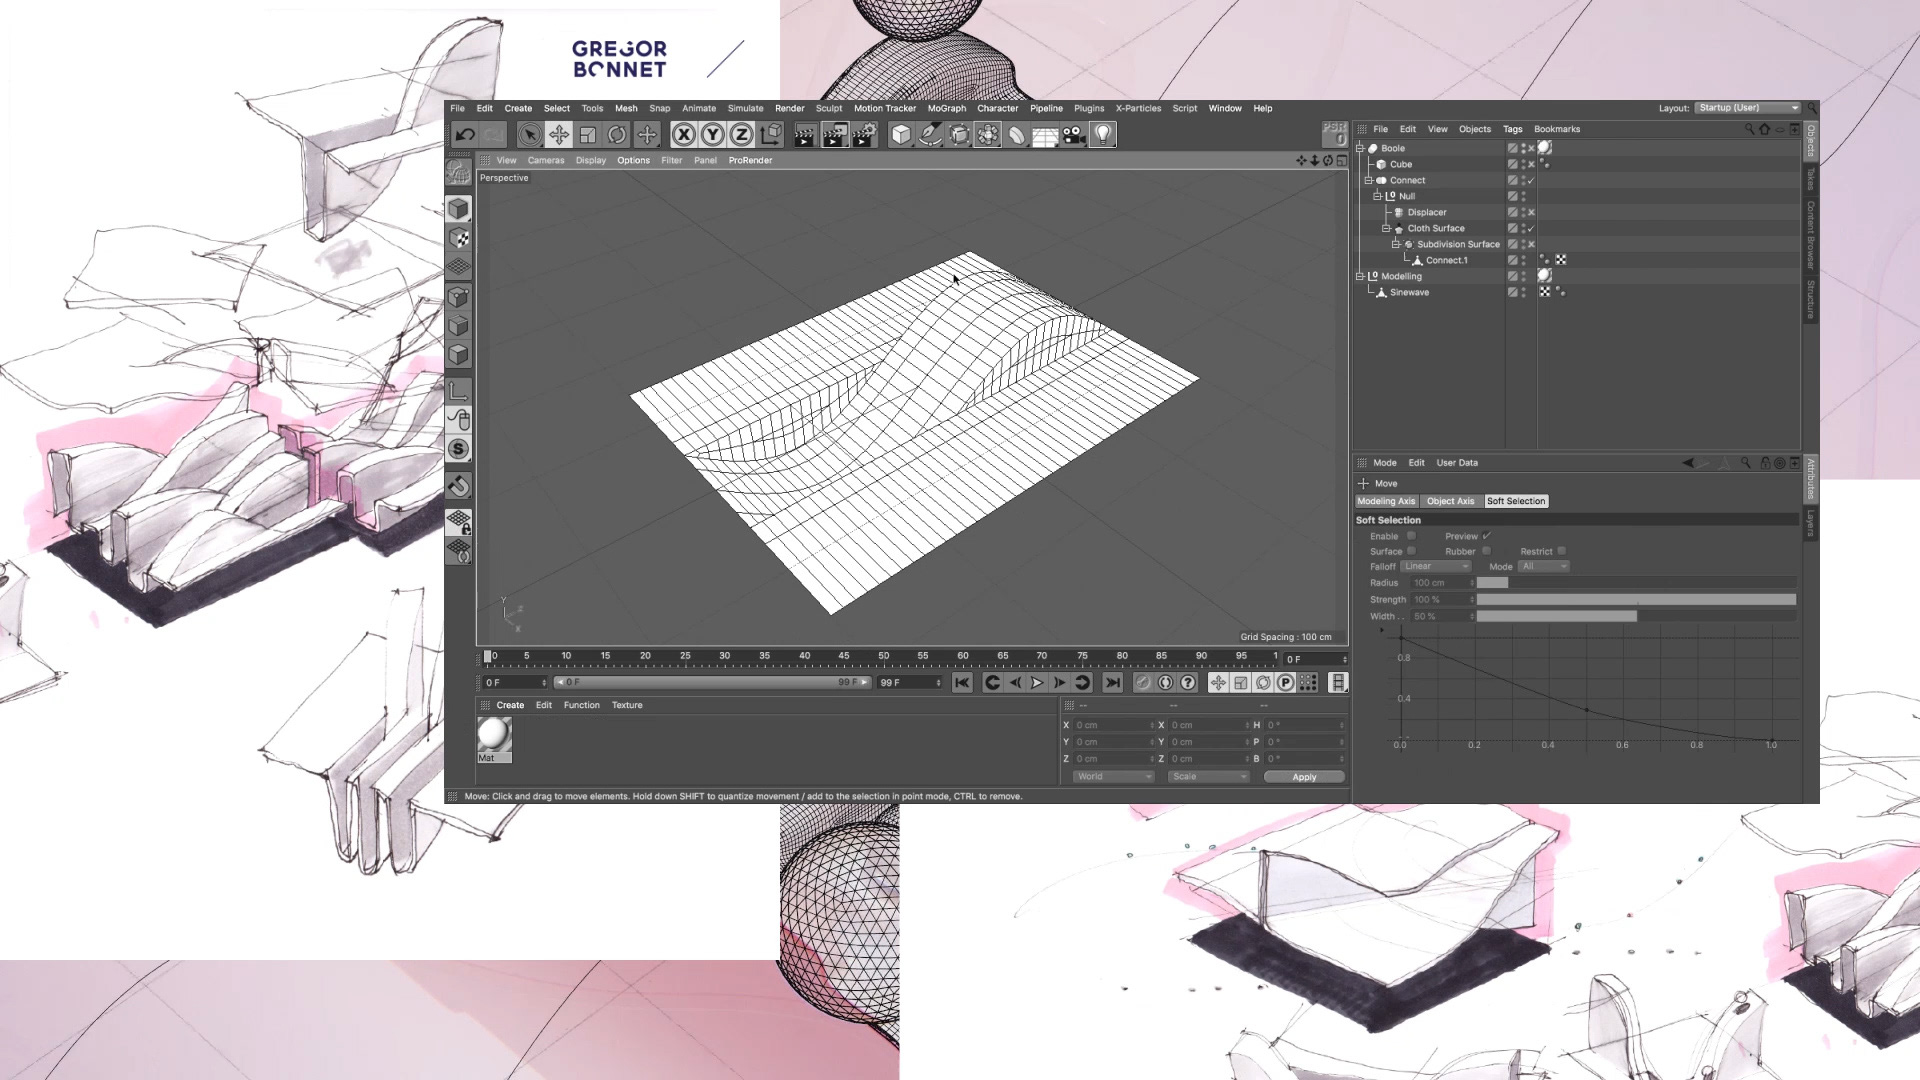Click the Deformer bend icon
The image size is (1920, 1080).
1017,135
